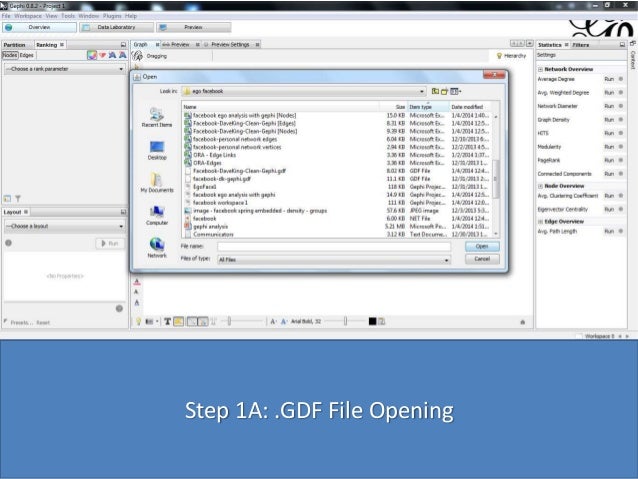Collapse the Node Overview section
Image resolution: width=638 pixels, height=479 pixels.
pyautogui.click(x=540, y=186)
